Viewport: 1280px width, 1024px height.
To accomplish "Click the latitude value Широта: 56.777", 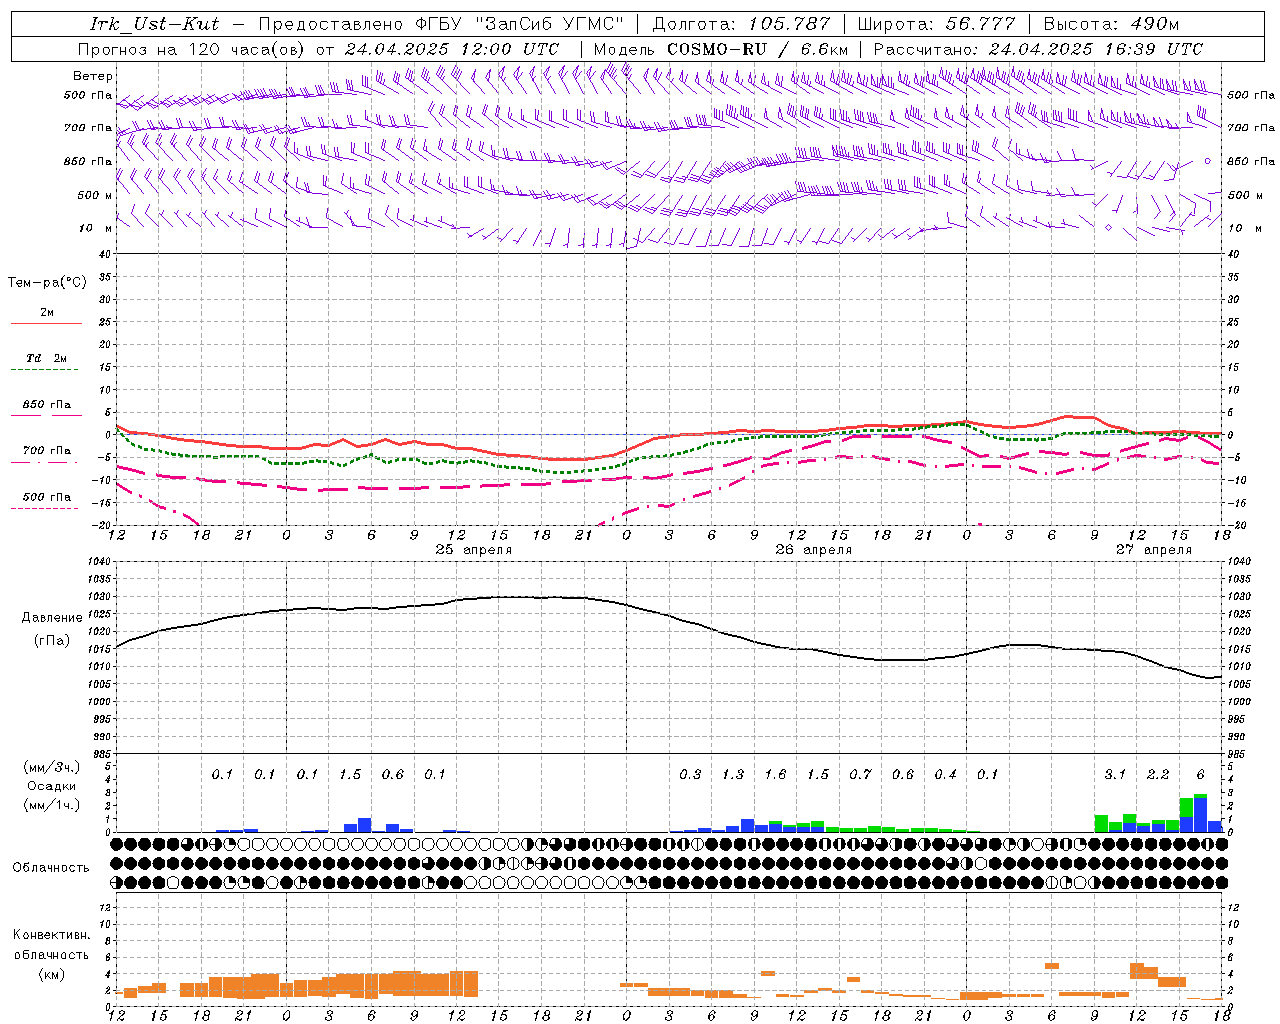I will click(936, 24).
